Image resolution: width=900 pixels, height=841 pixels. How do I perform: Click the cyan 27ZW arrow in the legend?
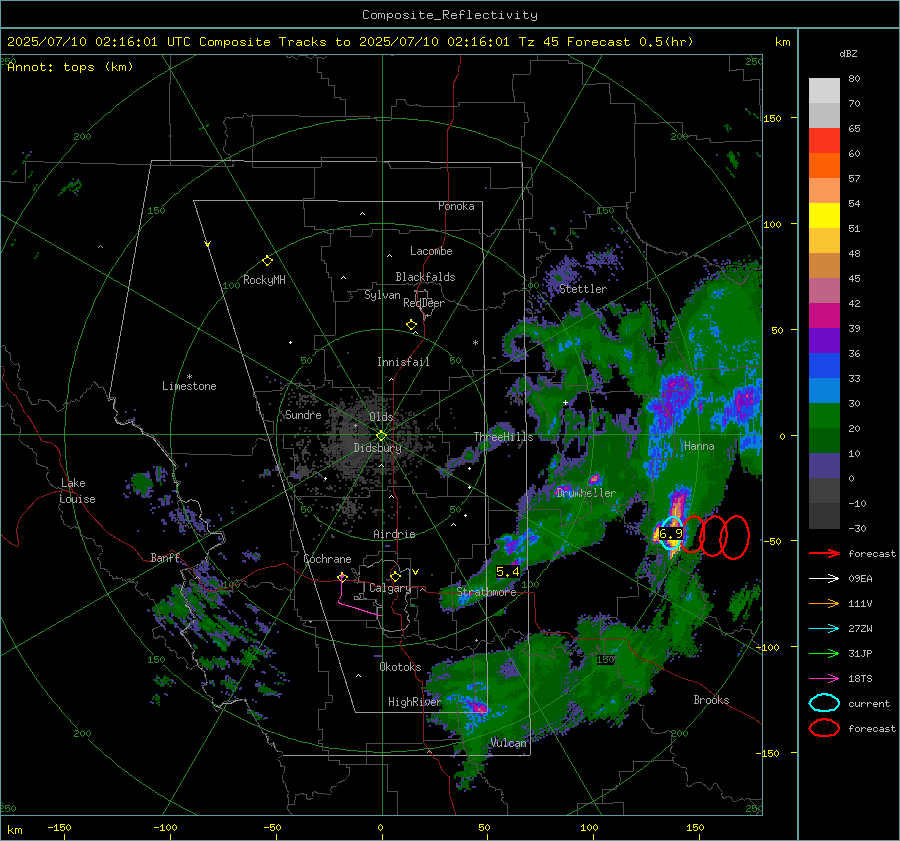(x=824, y=629)
